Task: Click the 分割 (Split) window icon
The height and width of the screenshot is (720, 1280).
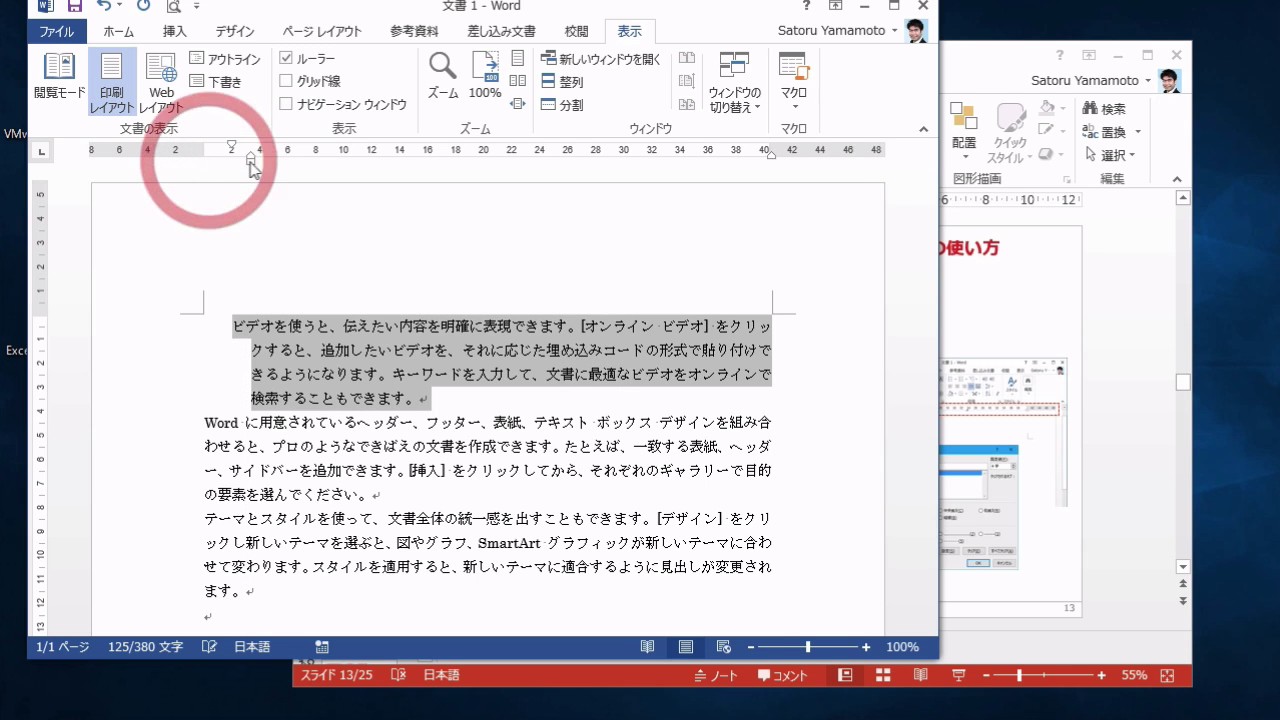Action: pyautogui.click(x=548, y=105)
